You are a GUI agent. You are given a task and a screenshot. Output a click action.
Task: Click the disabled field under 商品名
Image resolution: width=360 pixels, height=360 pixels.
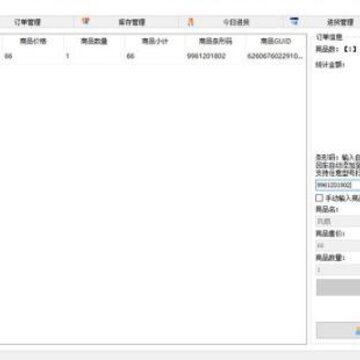click(x=338, y=221)
